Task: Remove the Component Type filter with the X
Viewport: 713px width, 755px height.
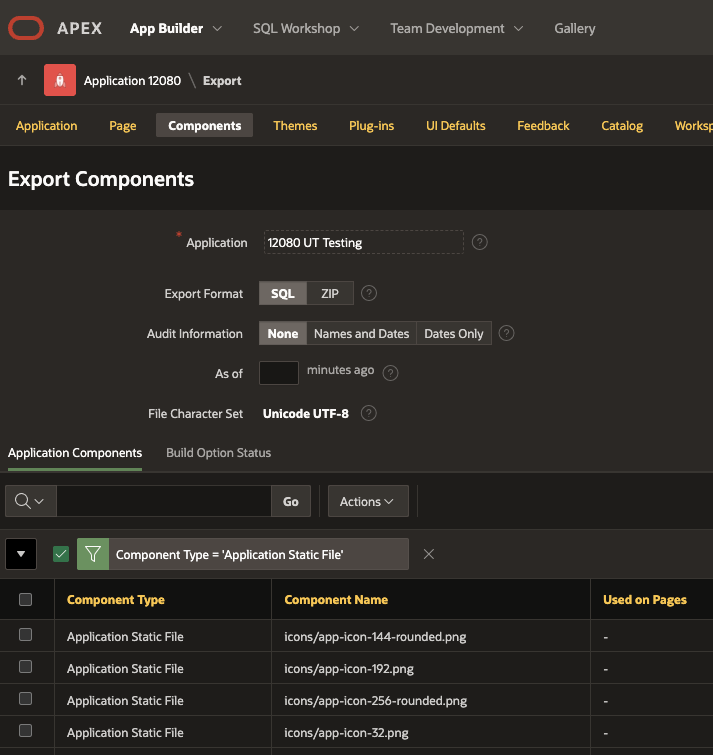Action: click(428, 554)
